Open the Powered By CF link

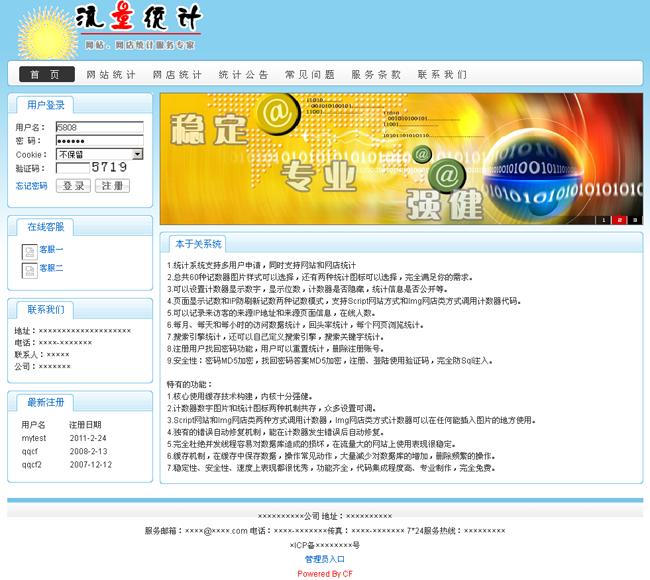click(325, 574)
